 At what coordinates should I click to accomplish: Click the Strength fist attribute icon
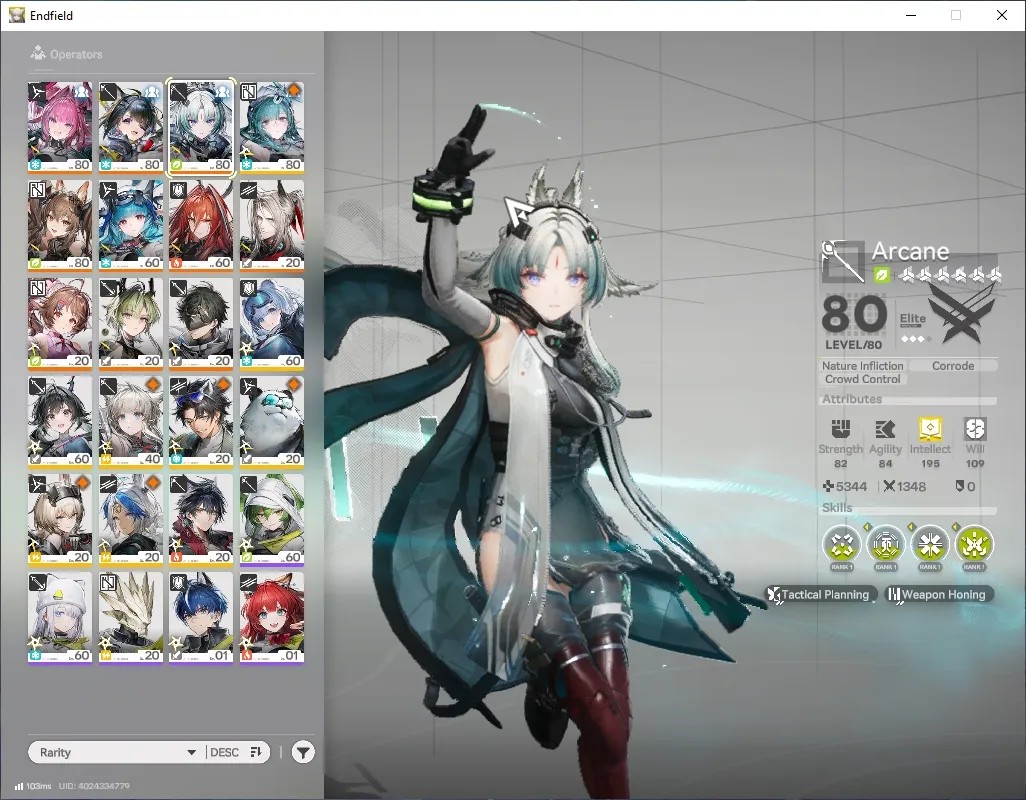(841, 428)
